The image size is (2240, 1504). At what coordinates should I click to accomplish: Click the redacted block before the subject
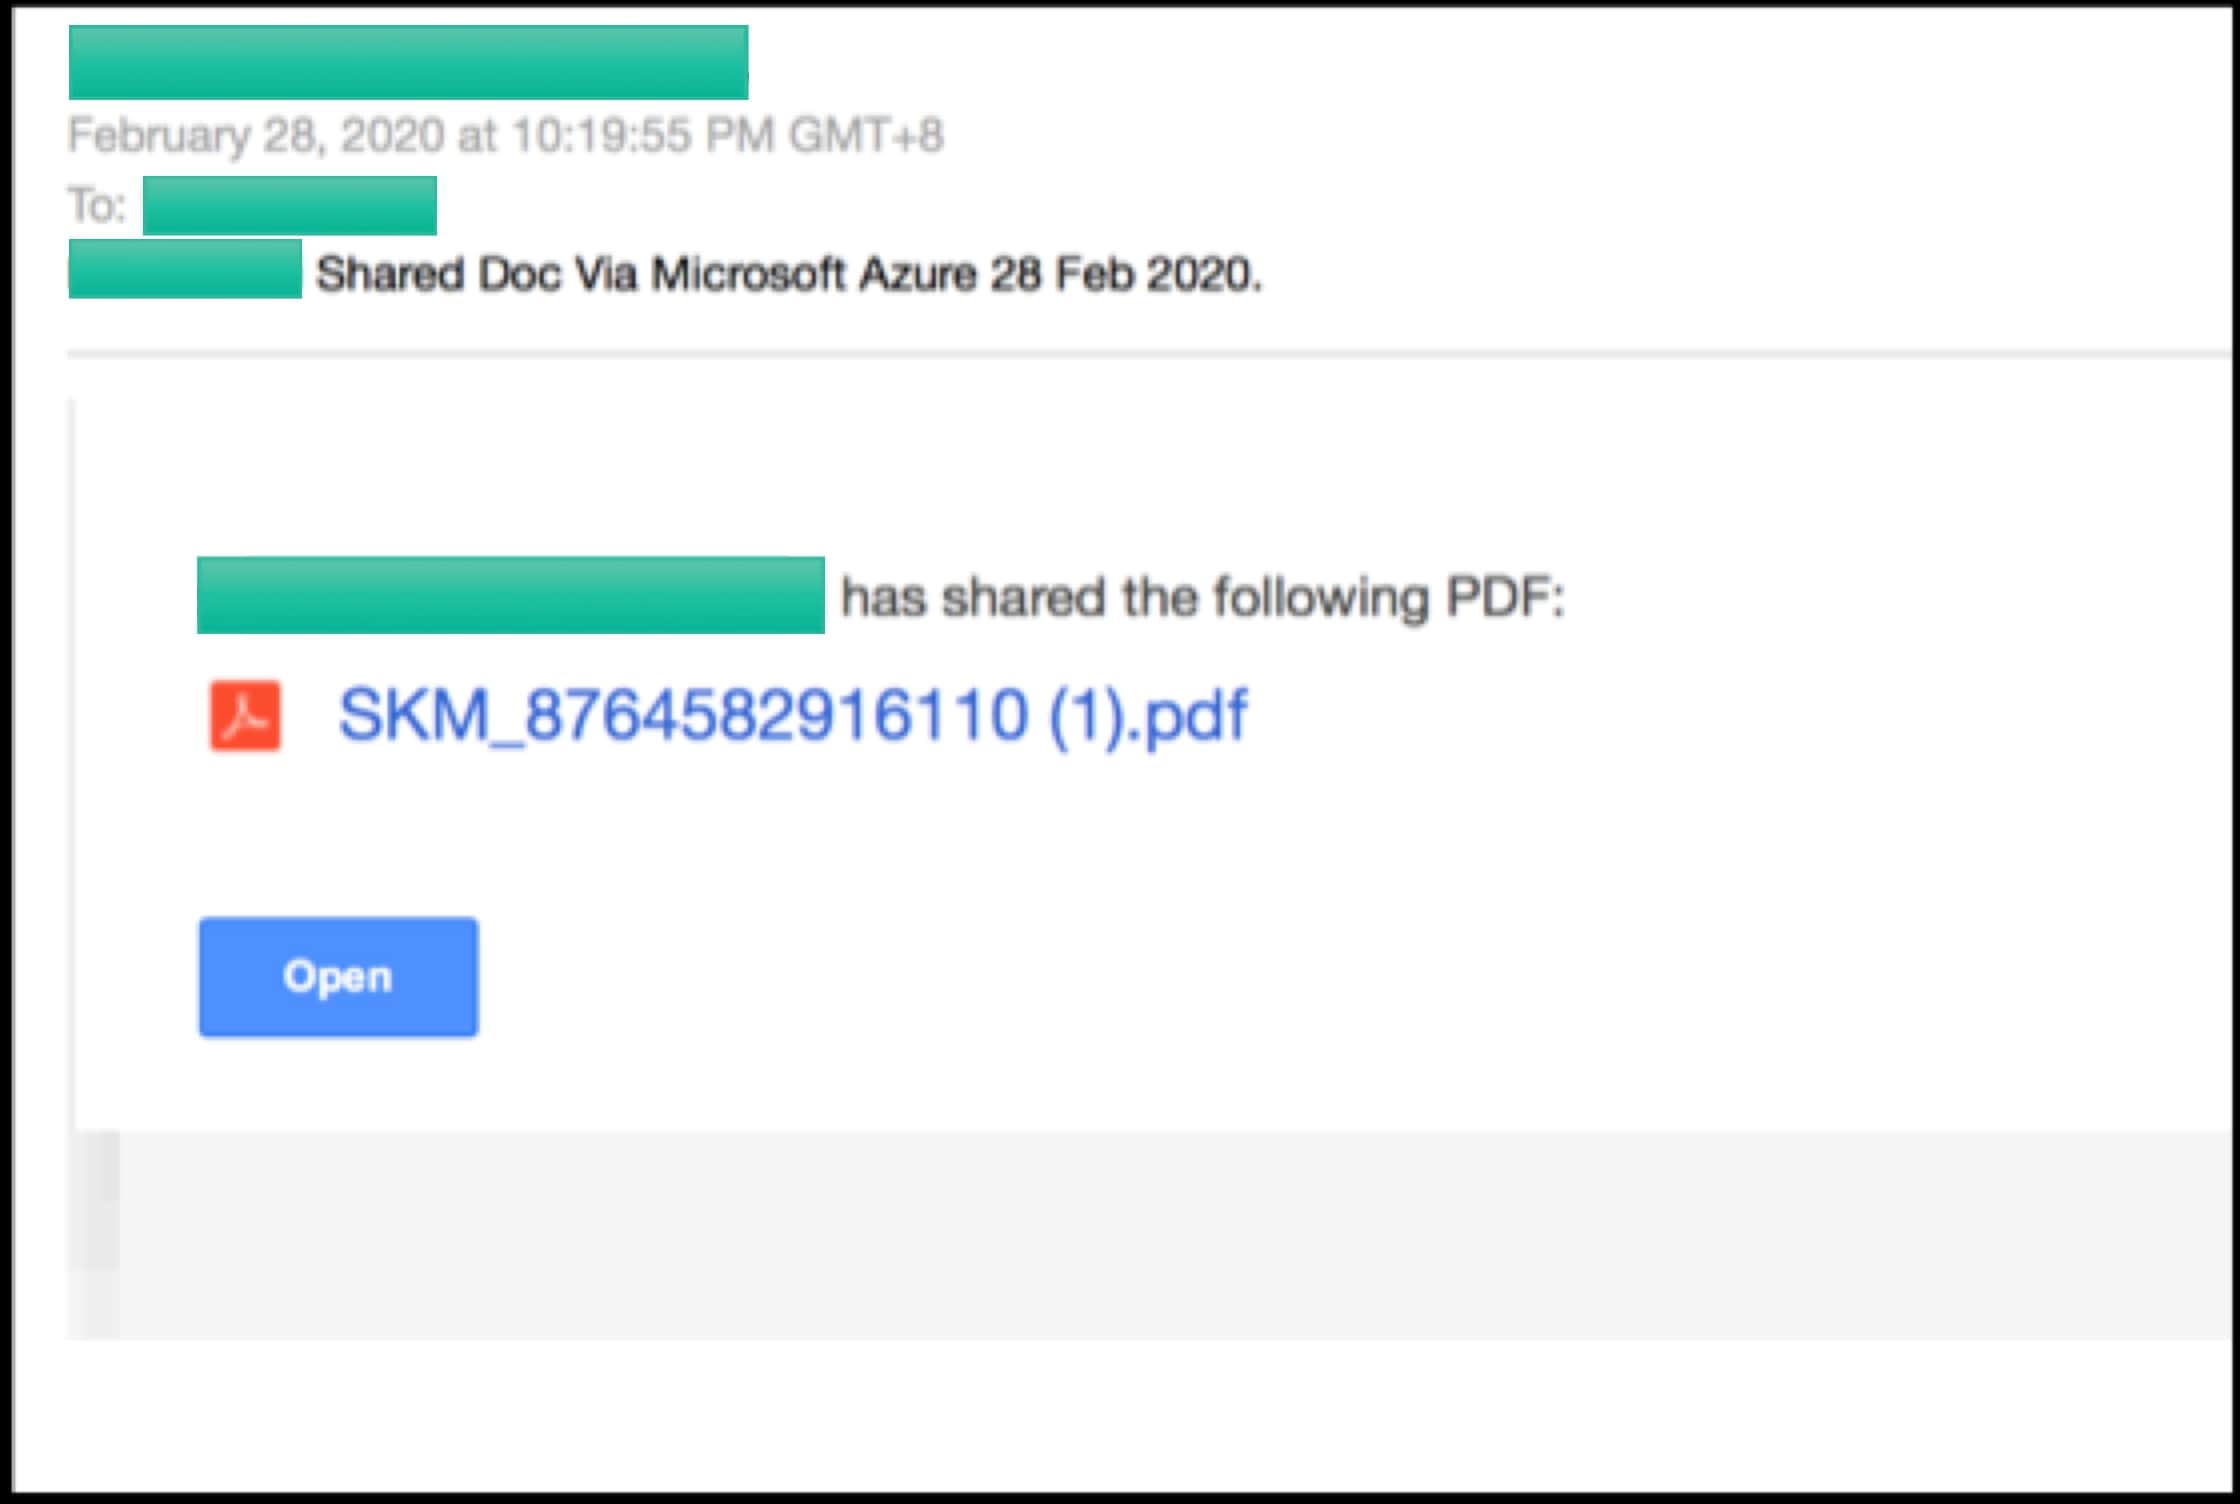[x=185, y=269]
